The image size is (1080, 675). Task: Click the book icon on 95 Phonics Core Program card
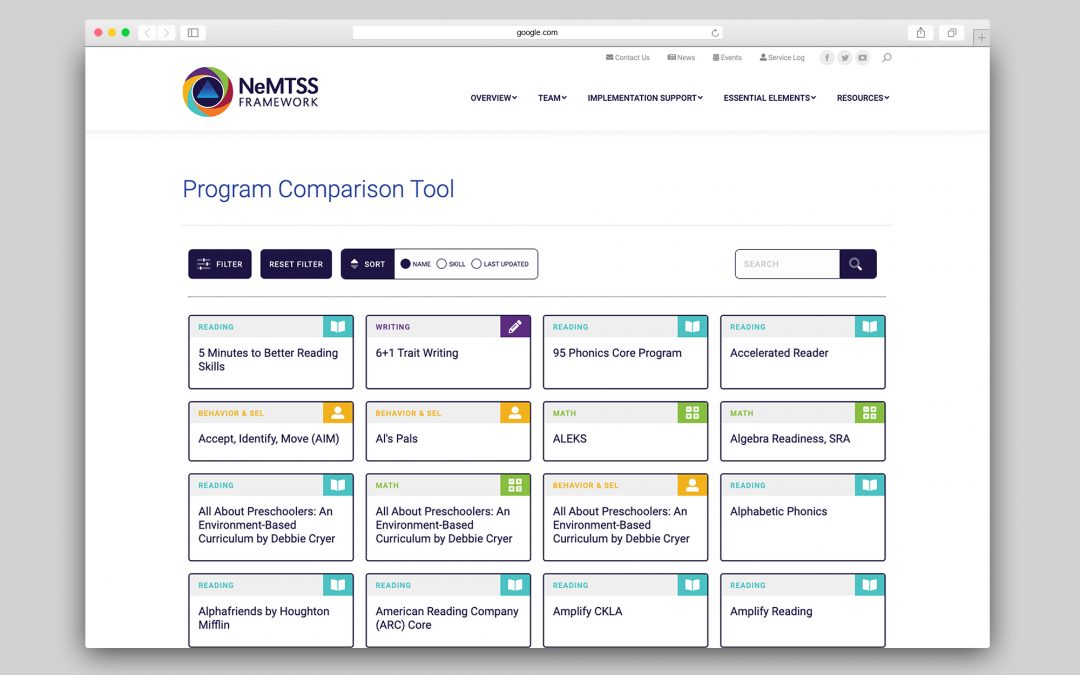(692, 326)
